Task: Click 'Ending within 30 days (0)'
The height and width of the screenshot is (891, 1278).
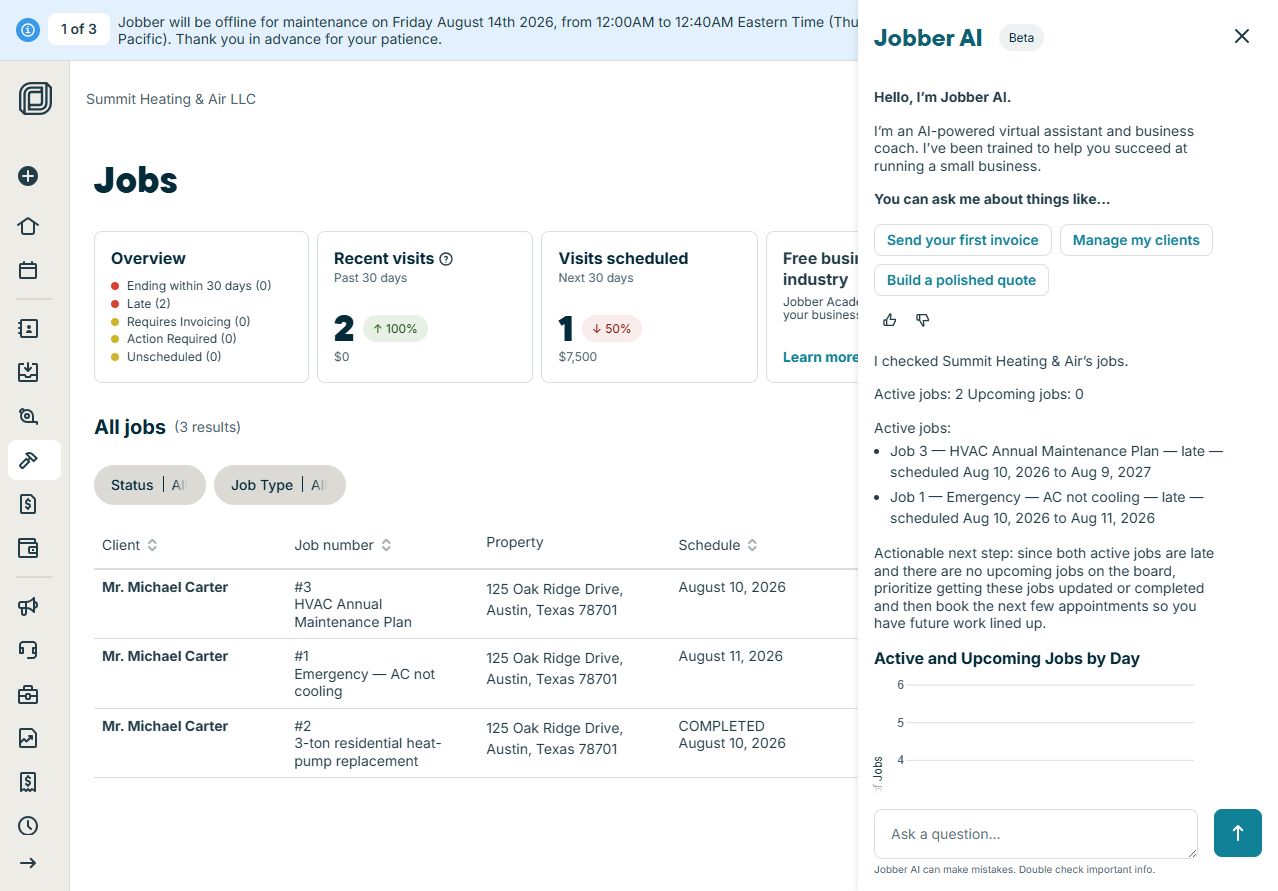Action: click(x=199, y=286)
